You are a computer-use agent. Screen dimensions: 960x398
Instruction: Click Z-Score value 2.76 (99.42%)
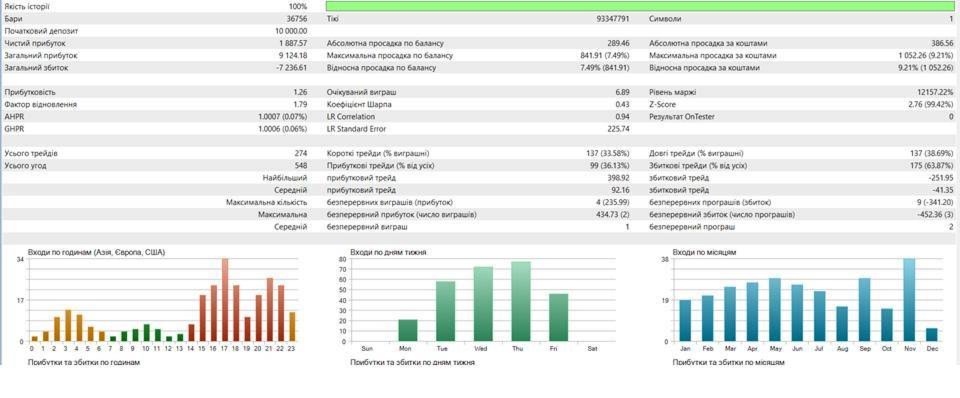(930, 105)
